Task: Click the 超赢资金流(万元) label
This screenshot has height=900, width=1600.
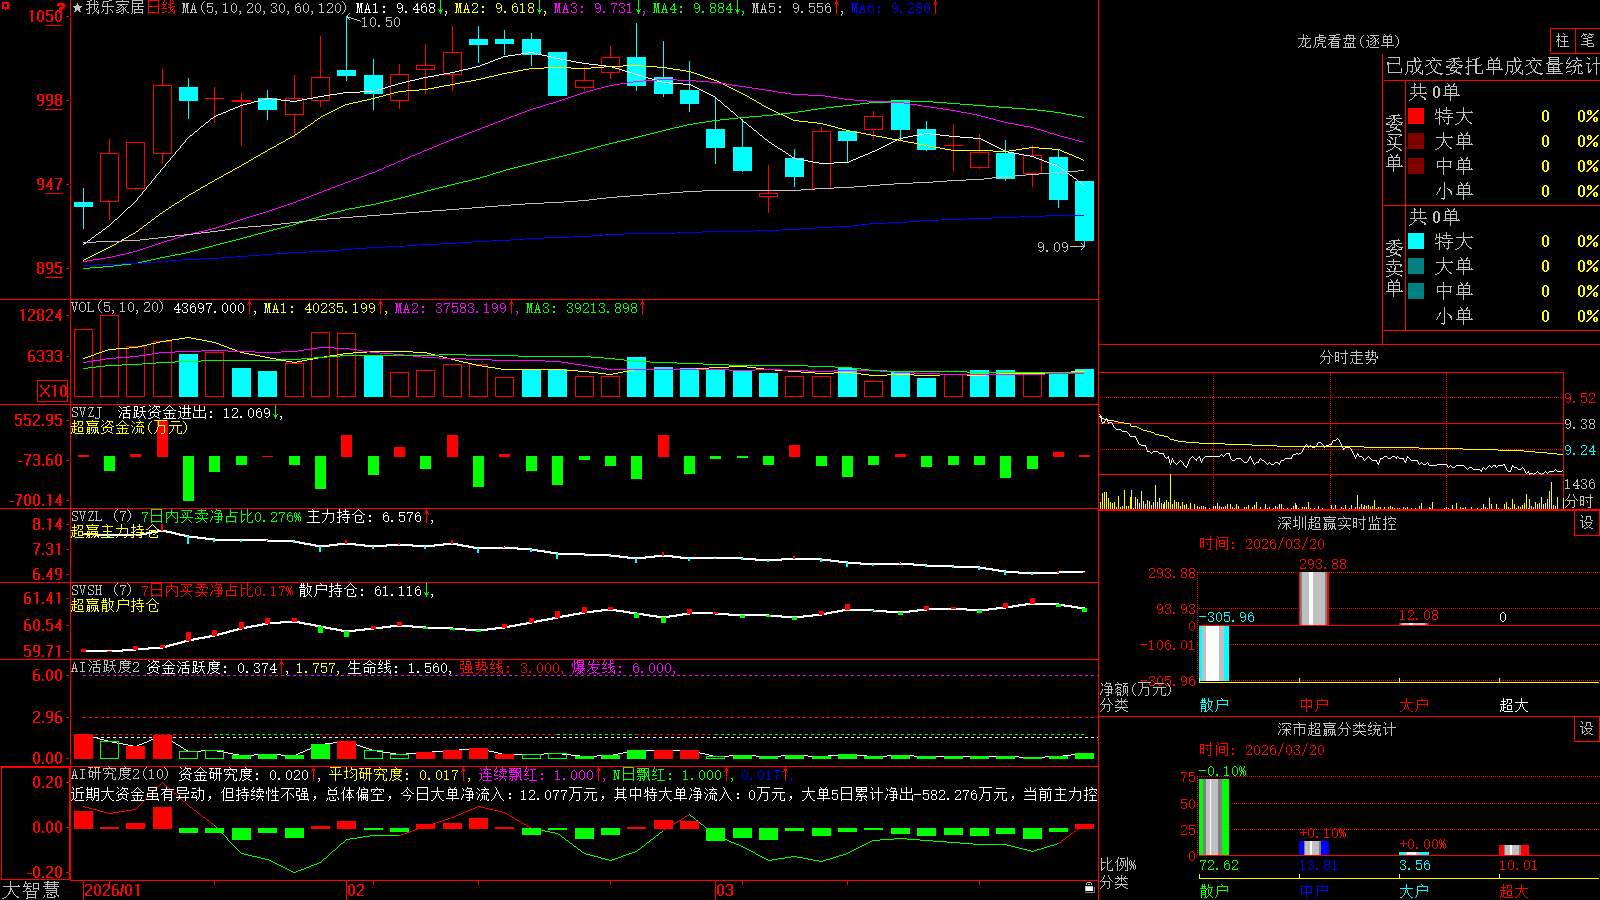Action: click(129, 427)
